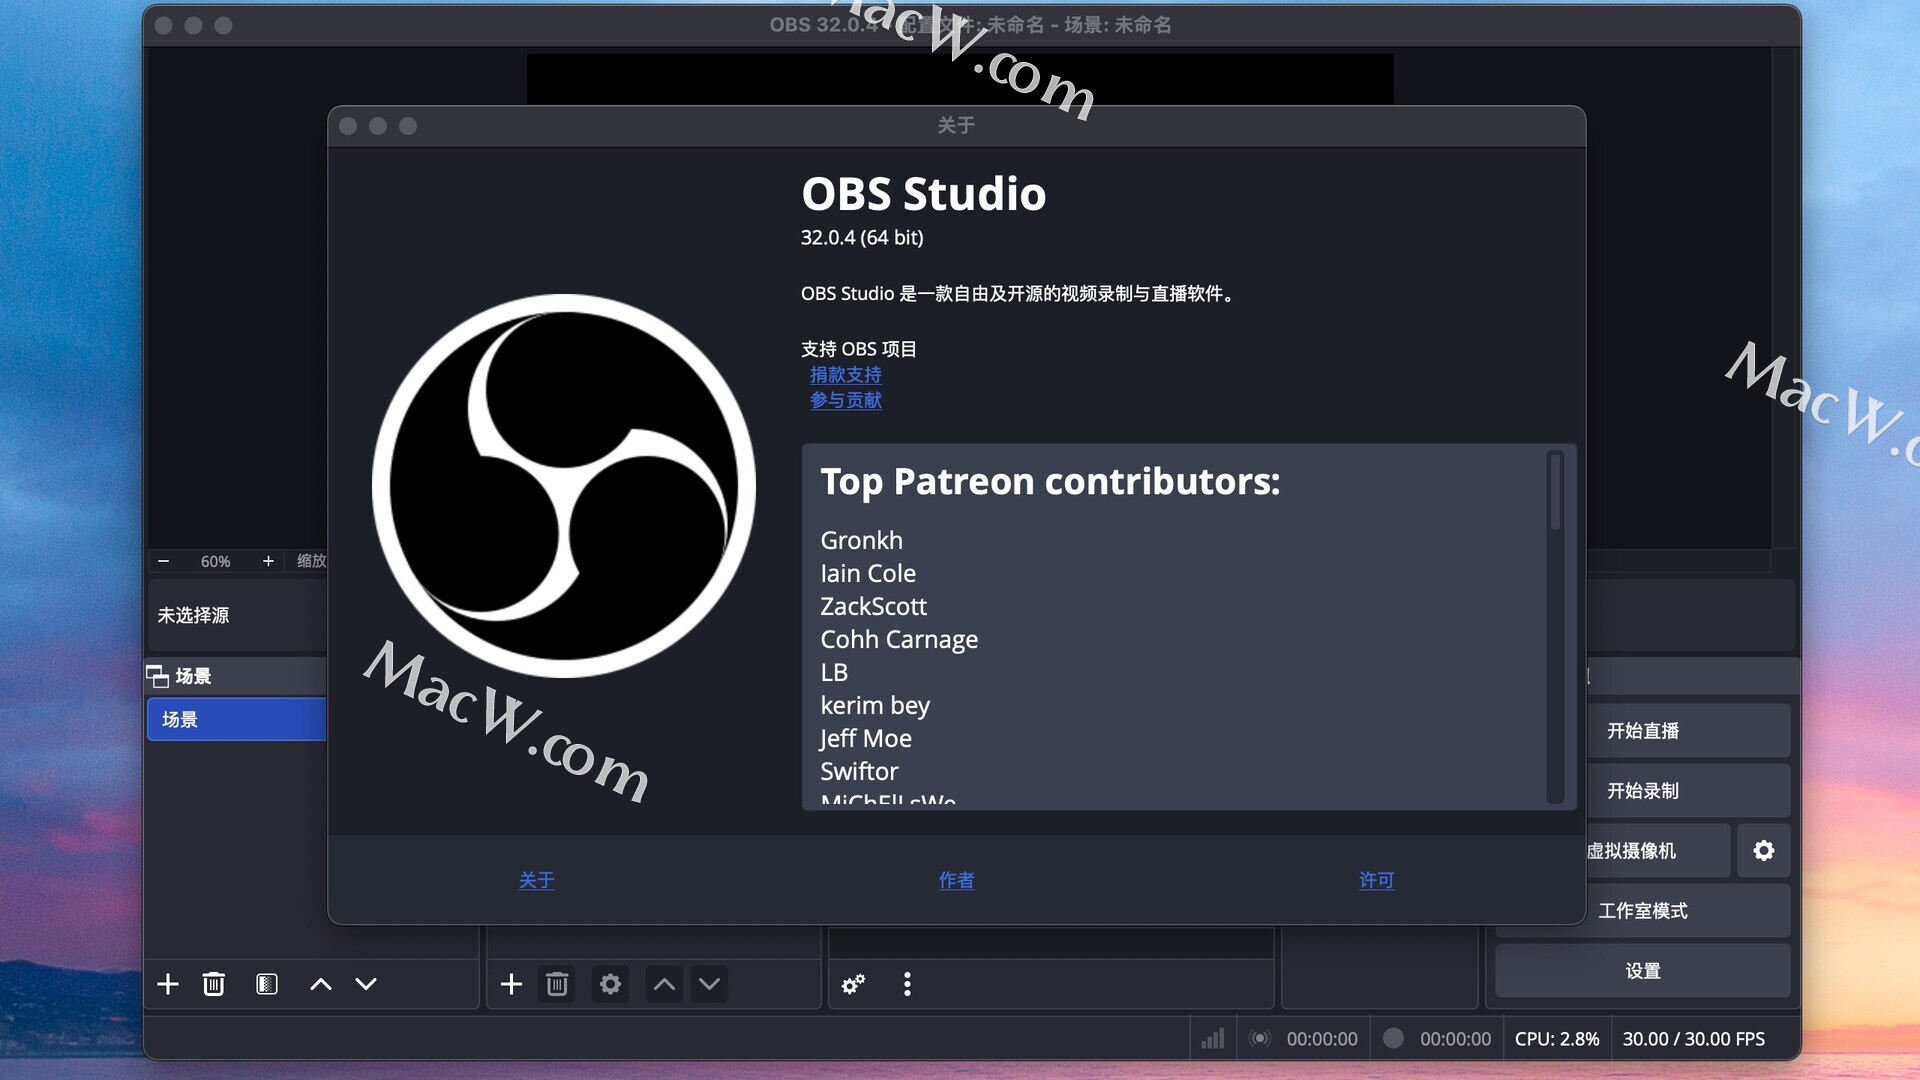The image size is (1920, 1080).
Task: Click the 捐款支持 donate link
Action: click(845, 375)
